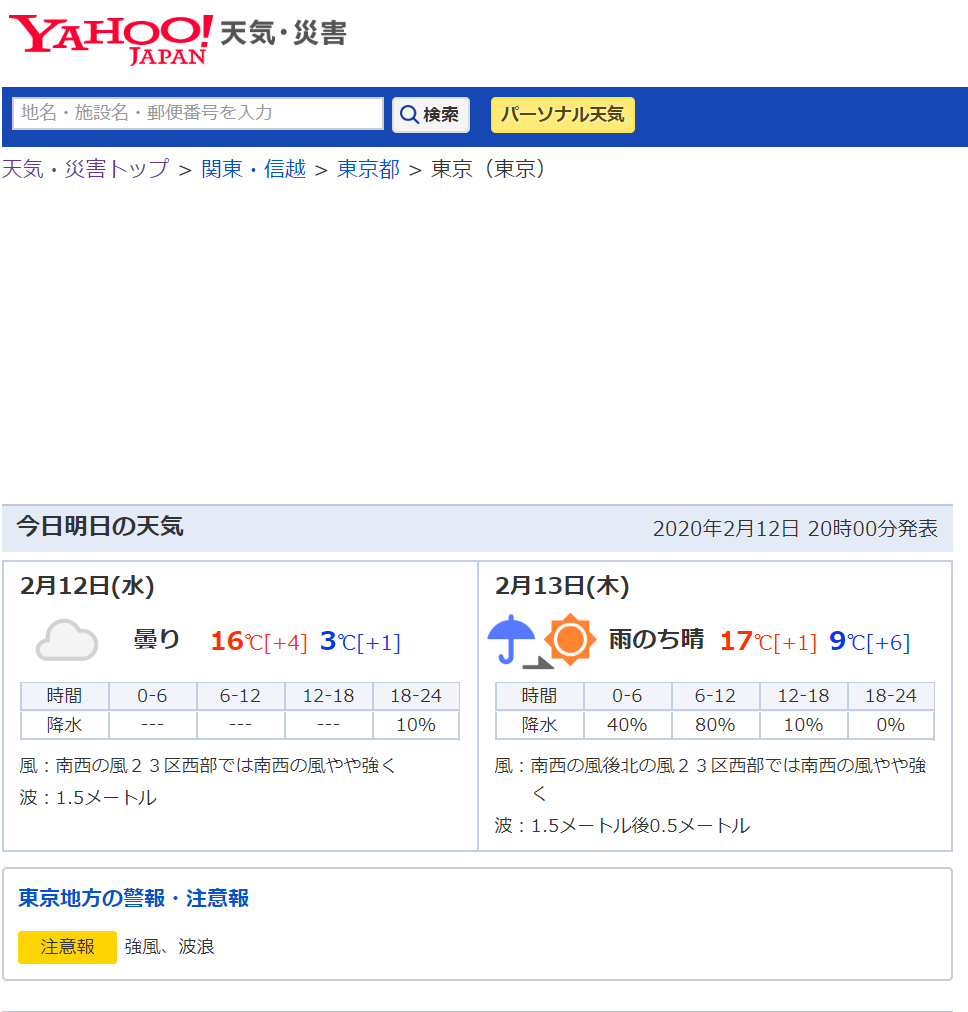The image size is (968, 1012).
Task: Open パーソナル天気
Action: click(x=563, y=115)
